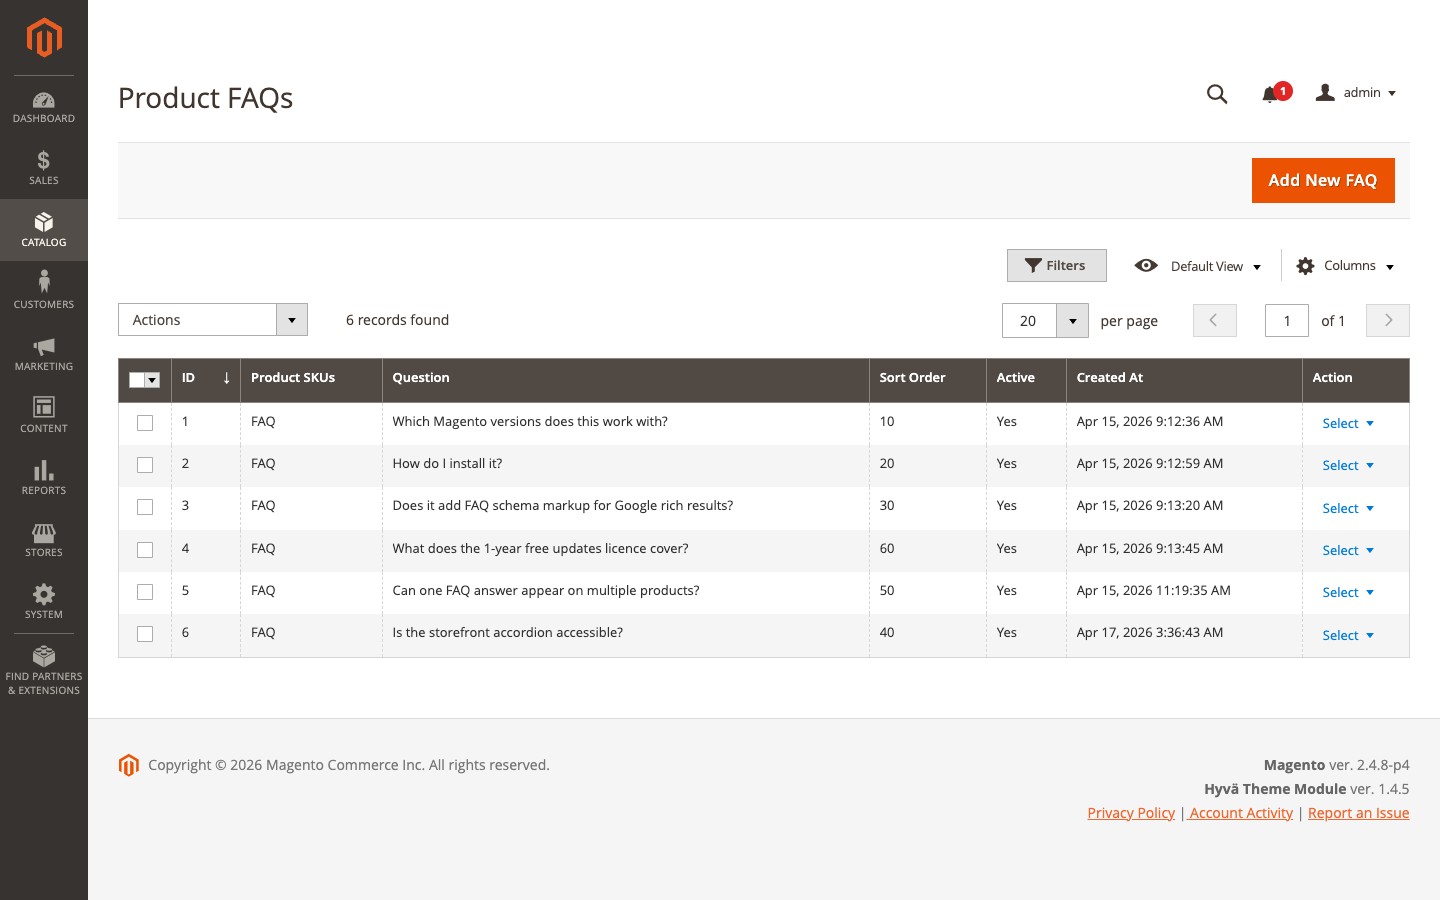
Task: Open Select action for FAQ ID 4
Action: click(1348, 550)
